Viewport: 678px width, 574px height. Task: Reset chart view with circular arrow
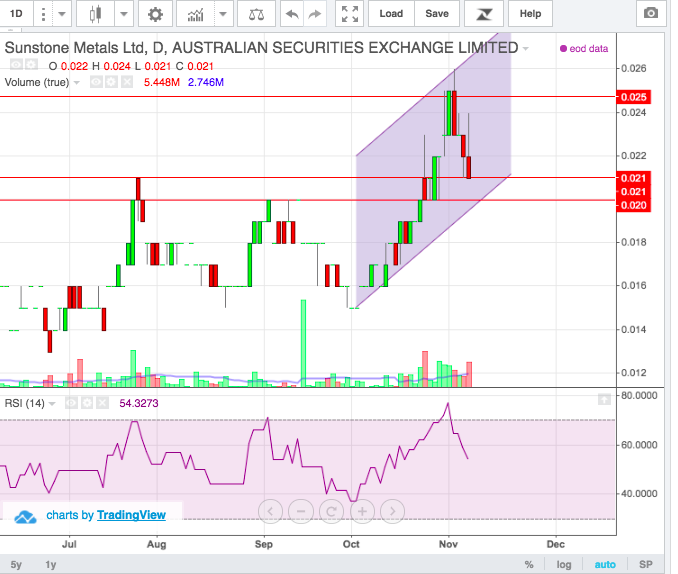point(331,511)
